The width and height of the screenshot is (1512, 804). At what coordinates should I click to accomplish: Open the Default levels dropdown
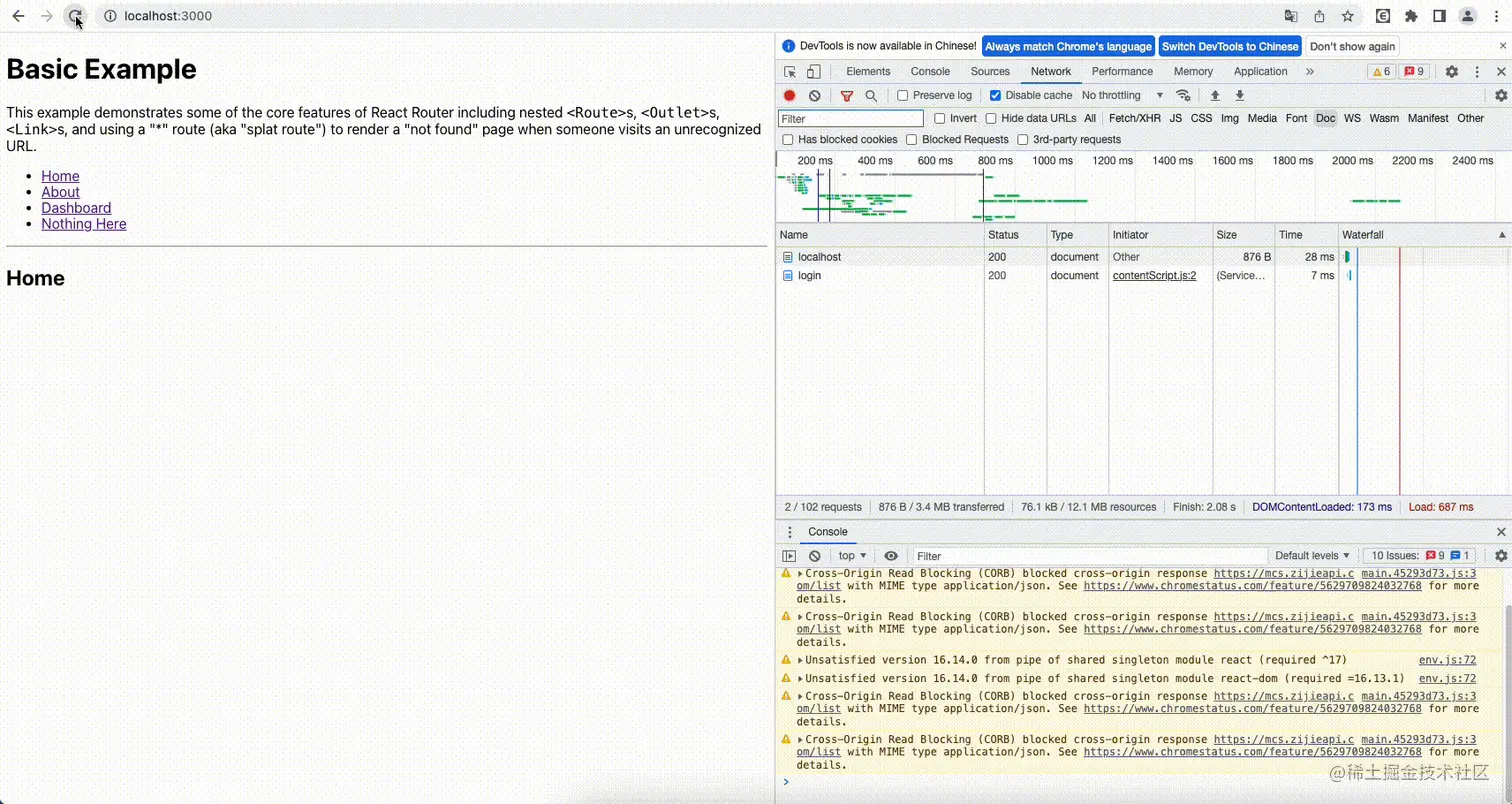click(1312, 556)
